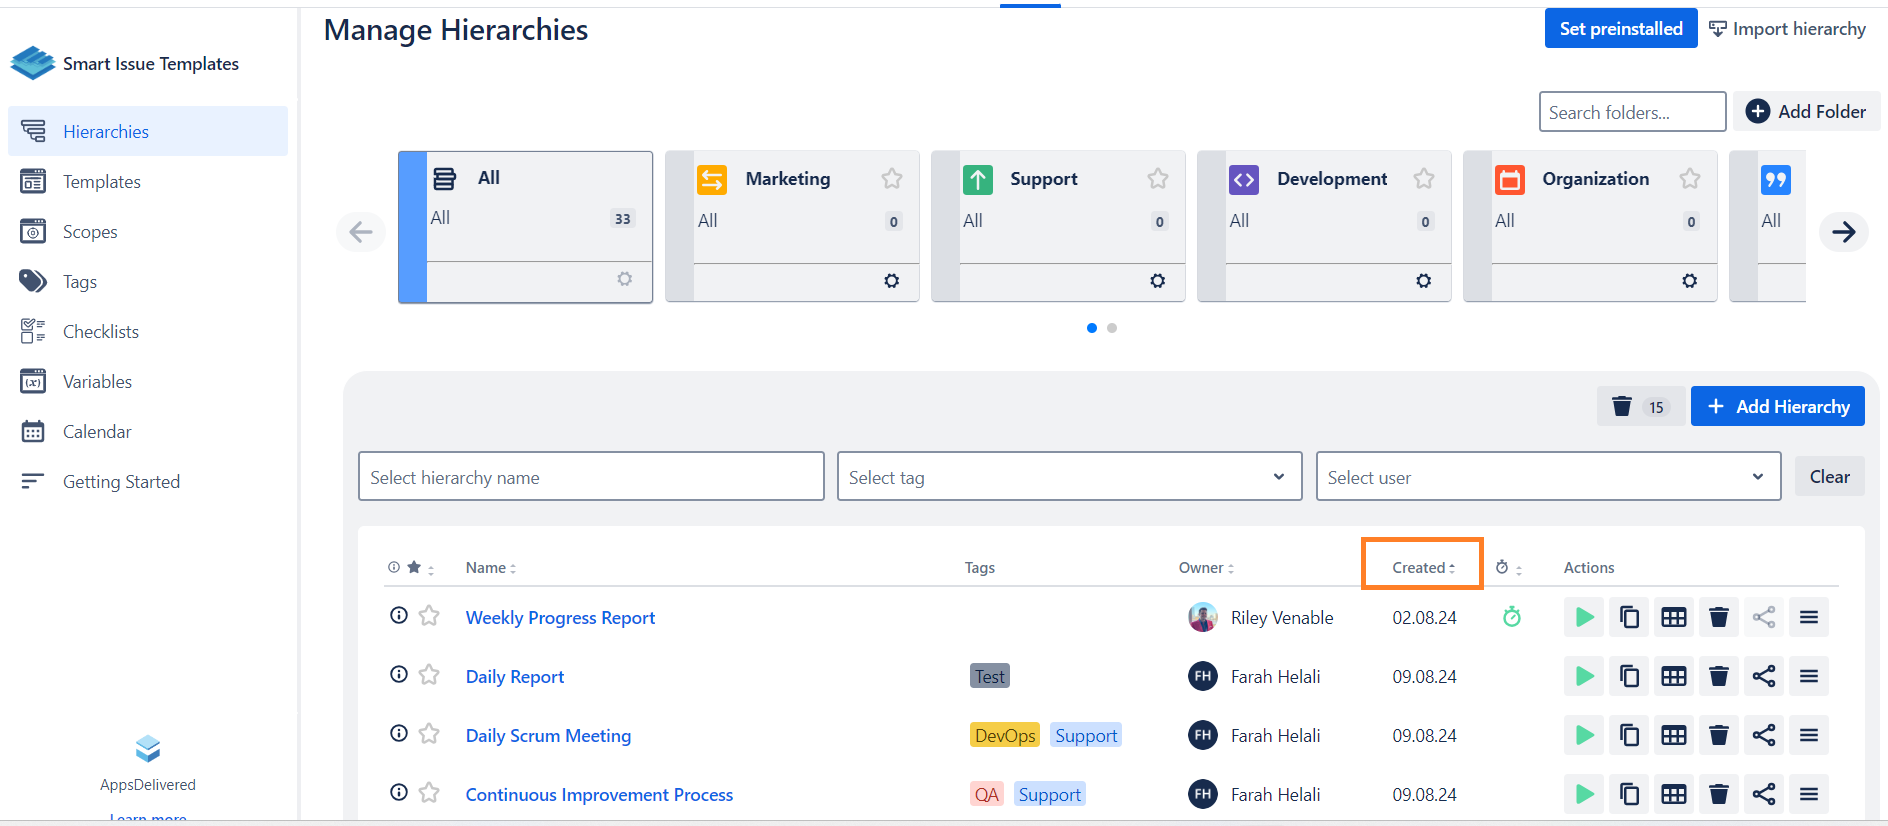Open the Checklists sidebar section
Screen dimensions: 1888x826
100,332
